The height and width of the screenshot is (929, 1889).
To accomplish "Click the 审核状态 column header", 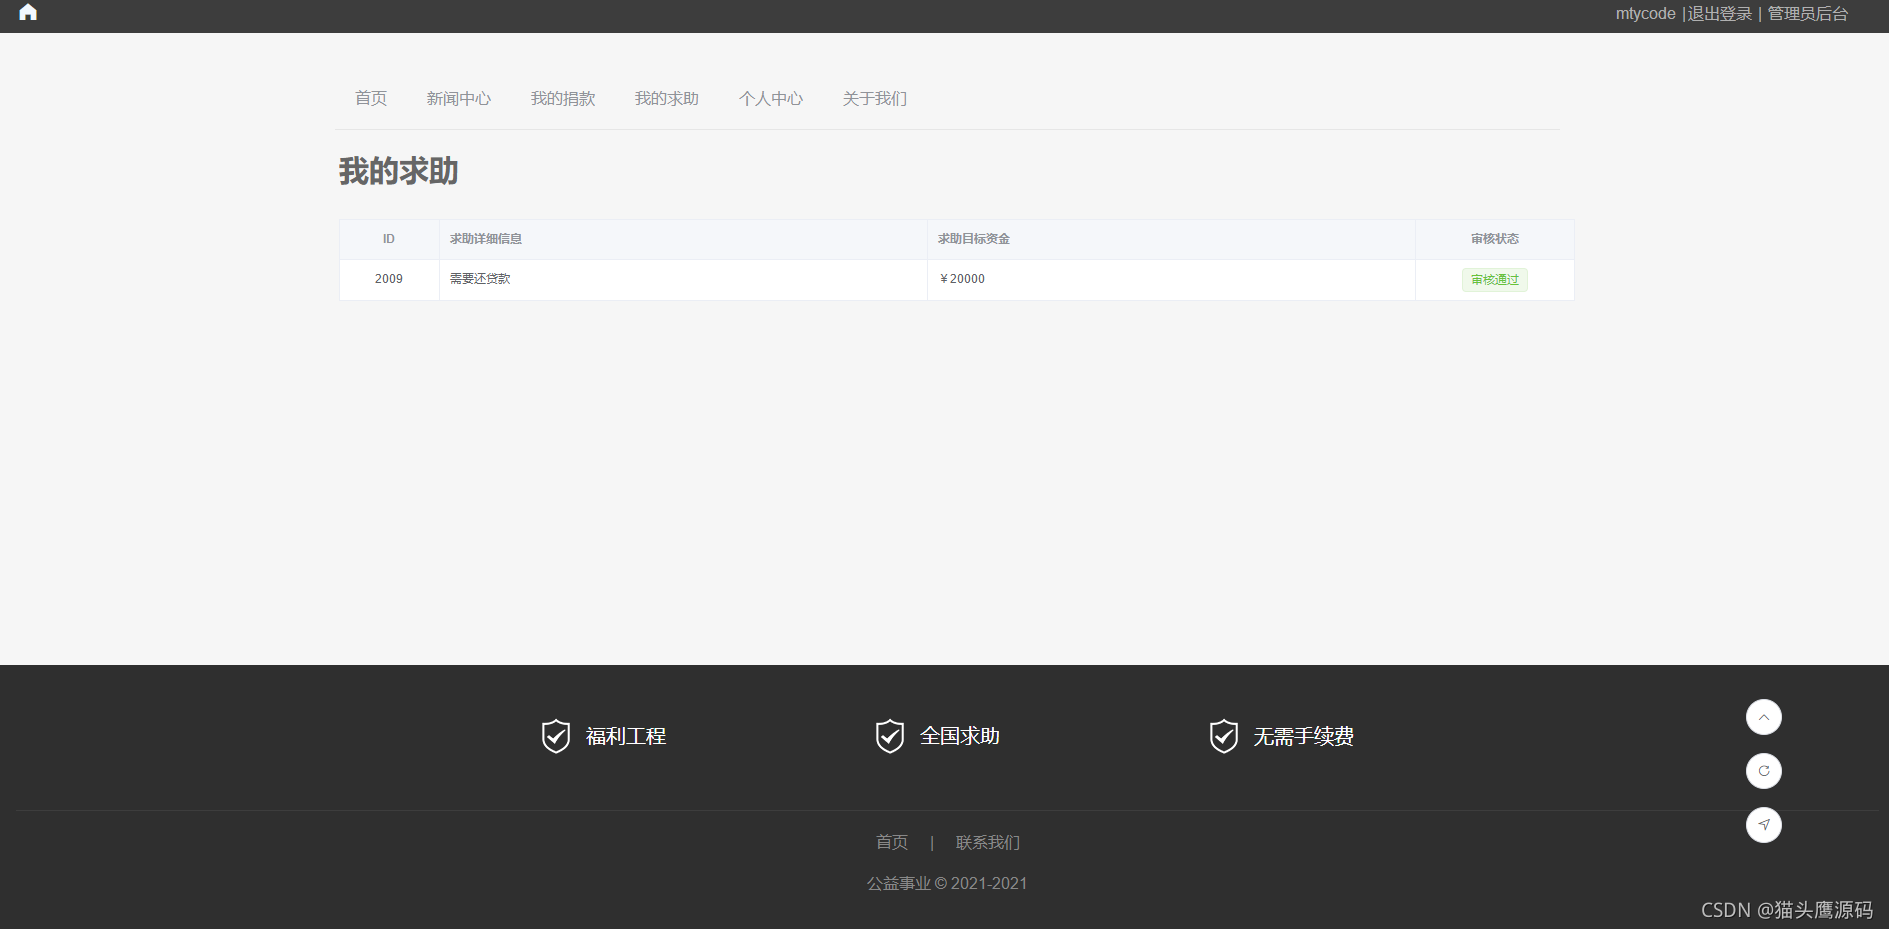I will point(1495,239).
